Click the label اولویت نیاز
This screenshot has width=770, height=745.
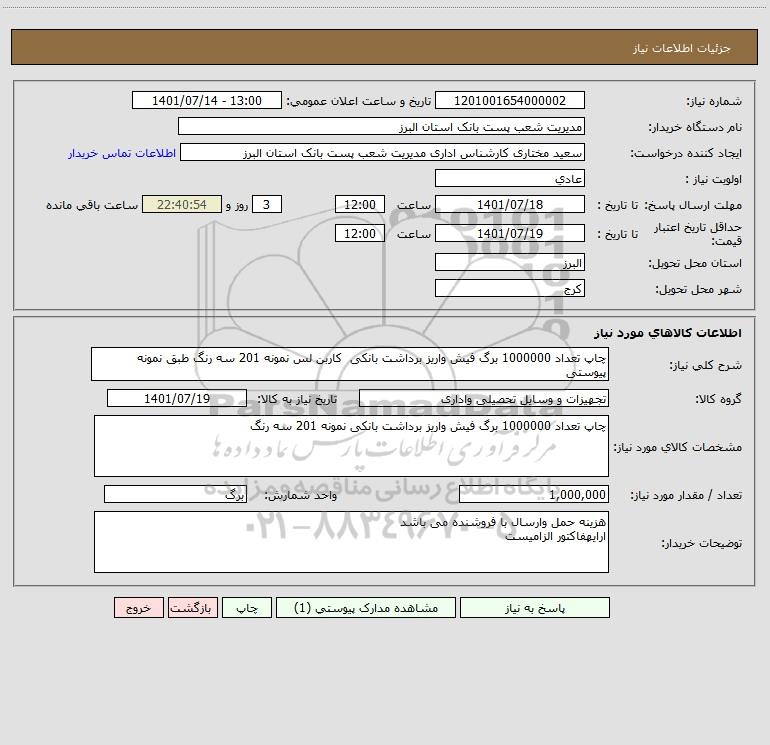pos(714,179)
